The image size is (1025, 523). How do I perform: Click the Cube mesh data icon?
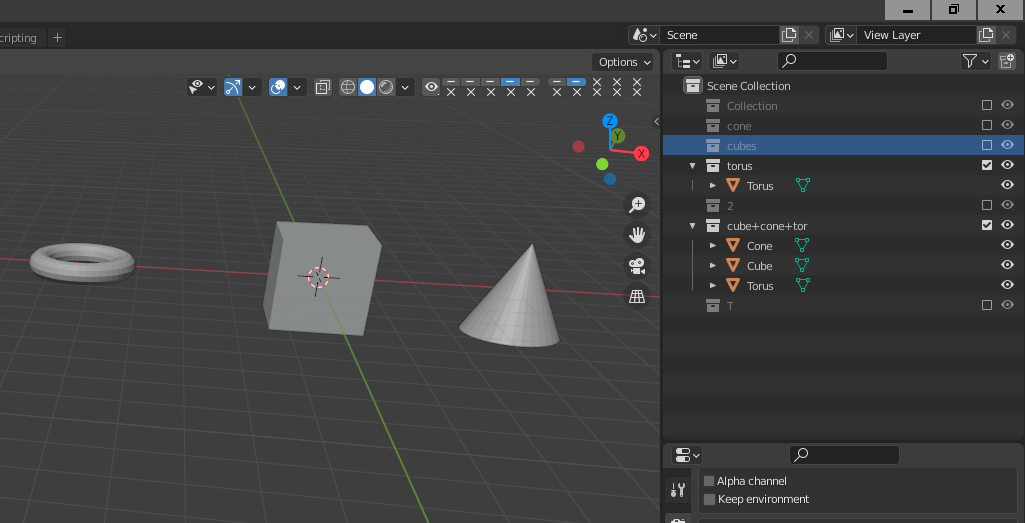pyautogui.click(x=802, y=265)
